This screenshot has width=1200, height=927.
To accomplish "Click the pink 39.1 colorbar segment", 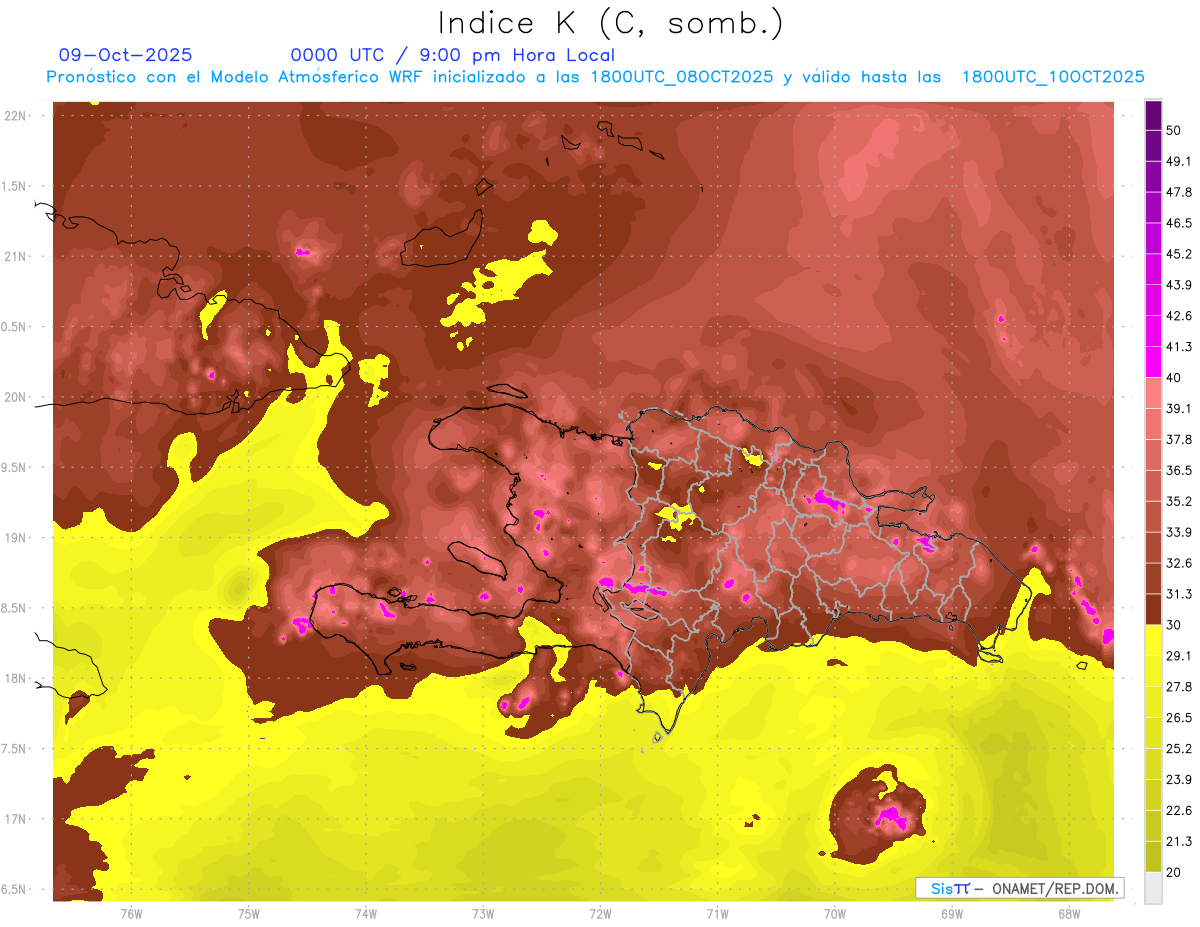I will (x=1153, y=393).
